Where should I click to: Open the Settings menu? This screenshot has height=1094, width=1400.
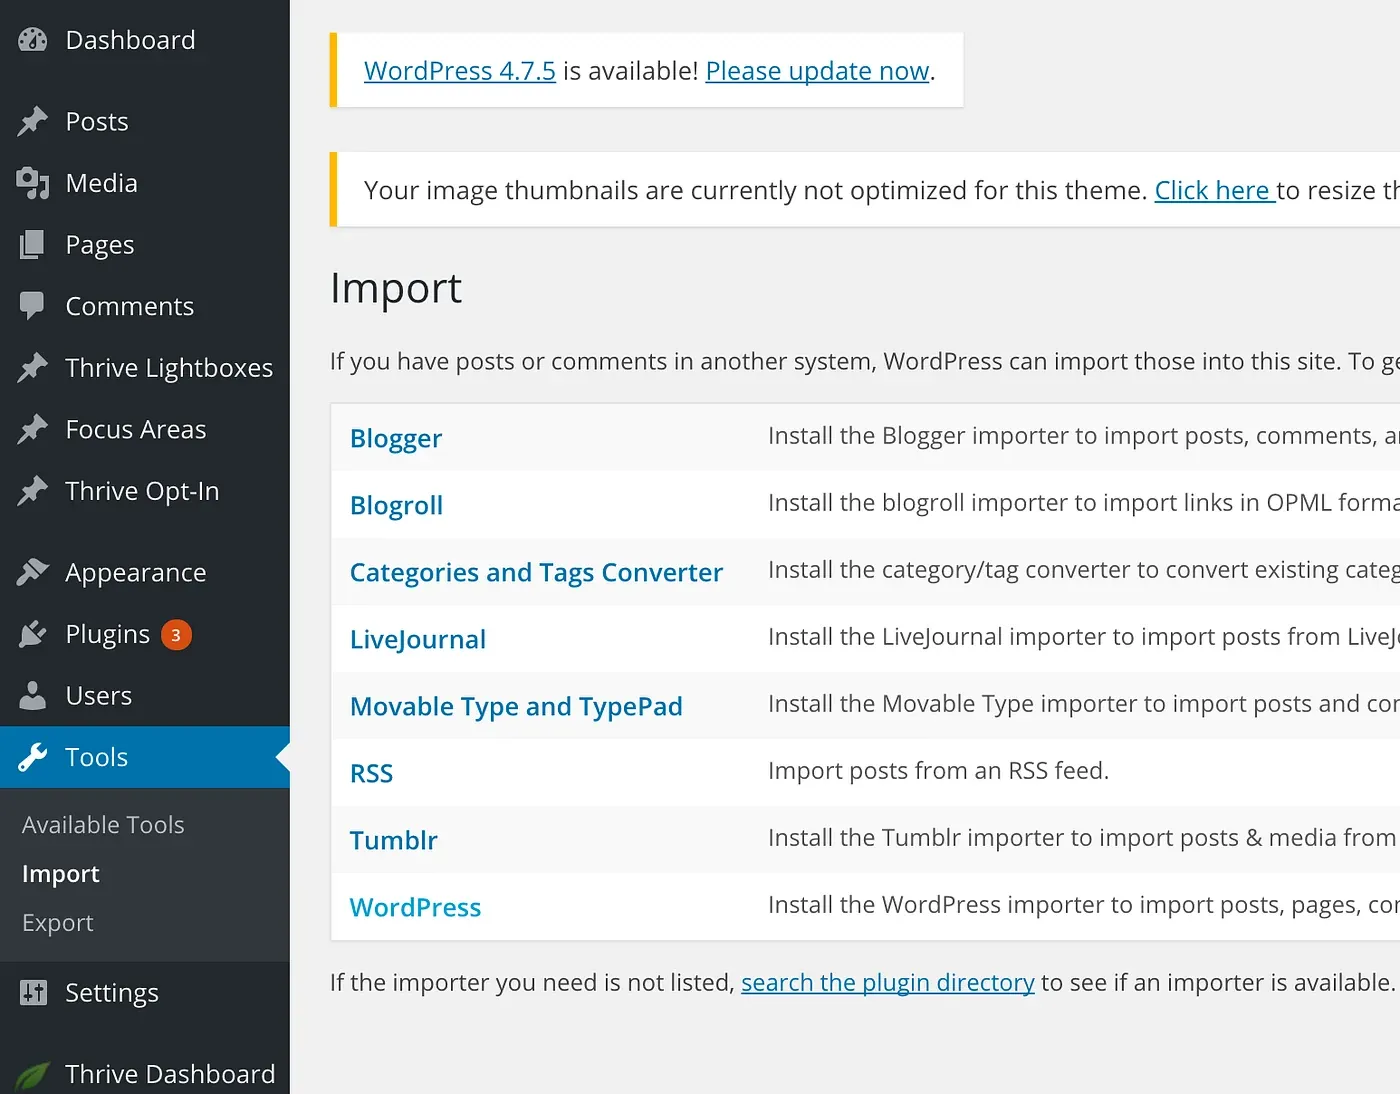pyautogui.click(x=112, y=993)
